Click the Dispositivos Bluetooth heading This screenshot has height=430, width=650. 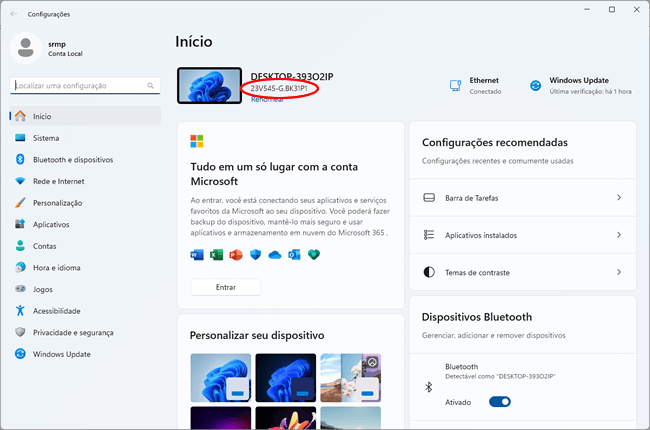(x=477, y=317)
